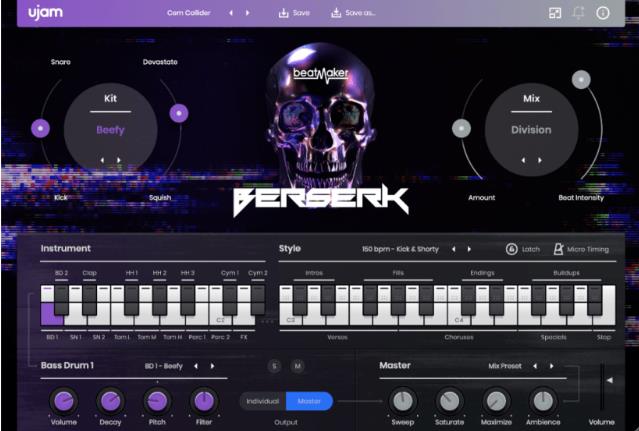Viewport: 639px width, 431px height.
Task: Mute Bass Drum 1 with M button
Action: pos(297,366)
